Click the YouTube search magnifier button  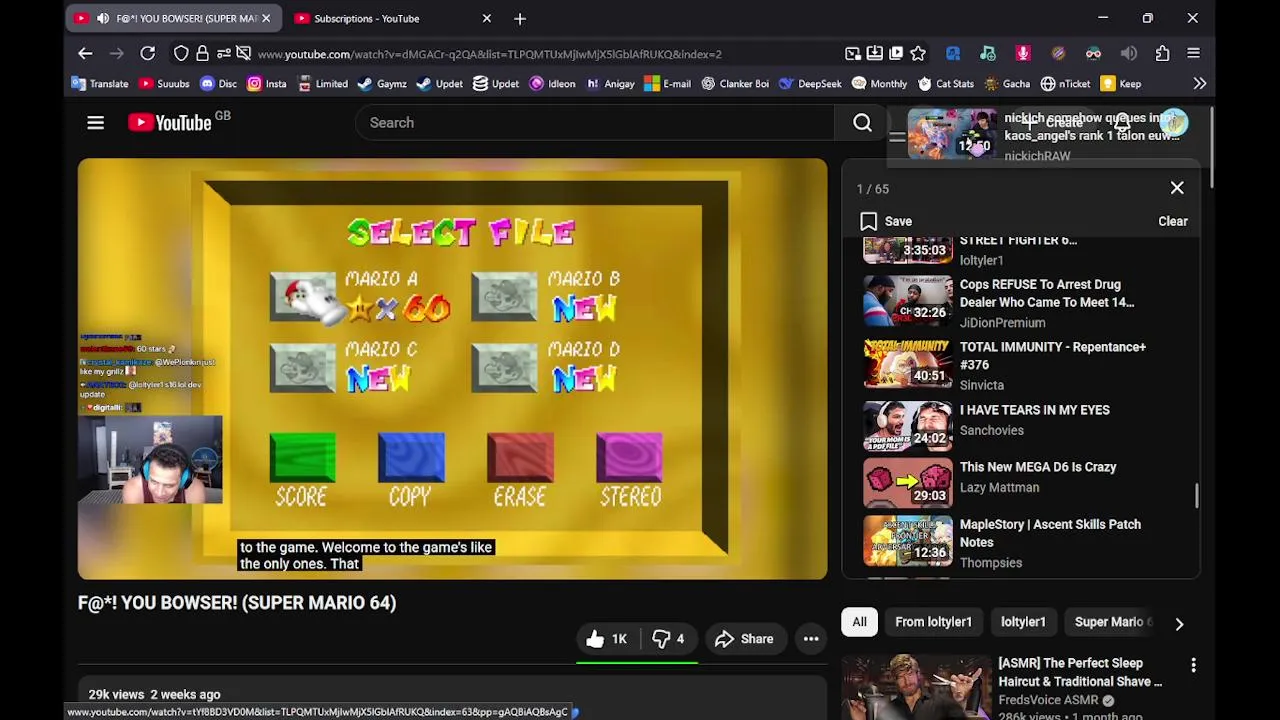pos(862,122)
